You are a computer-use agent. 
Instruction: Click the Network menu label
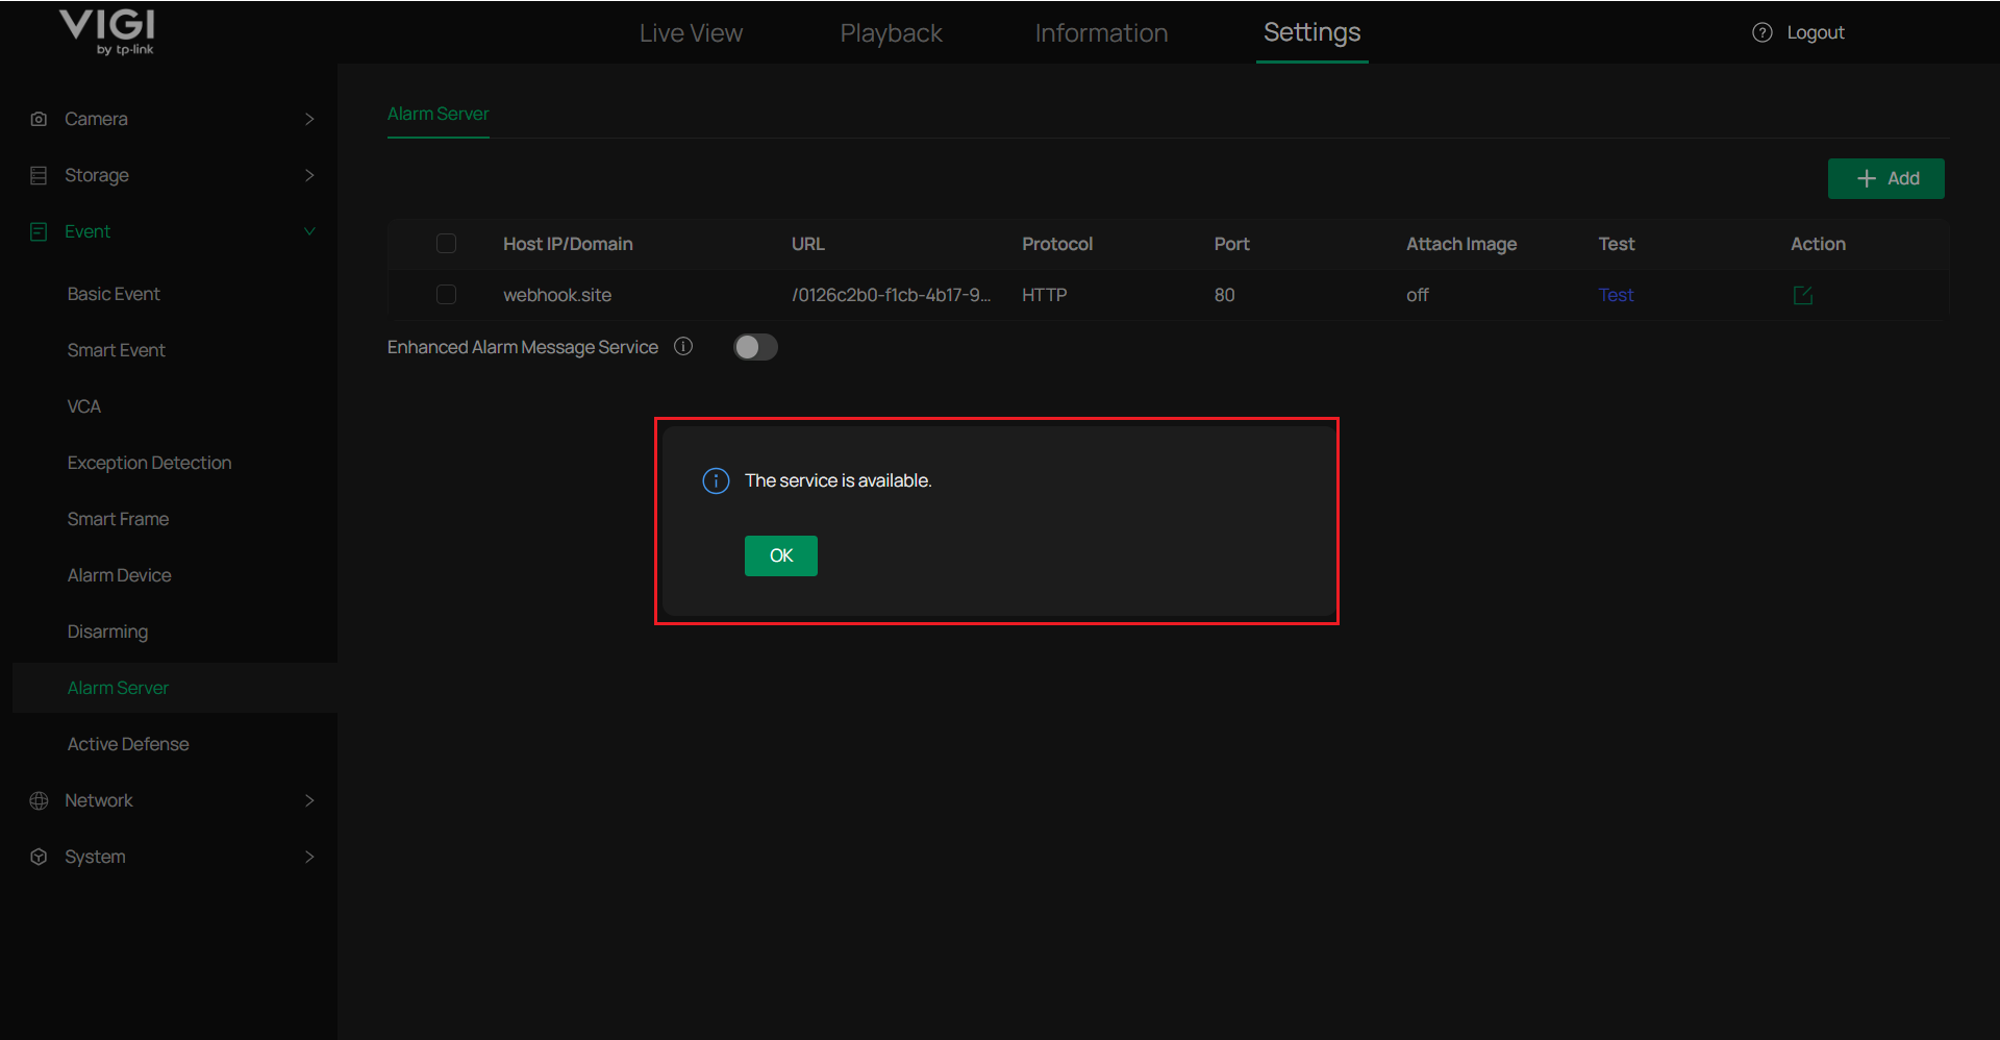tap(98, 800)
